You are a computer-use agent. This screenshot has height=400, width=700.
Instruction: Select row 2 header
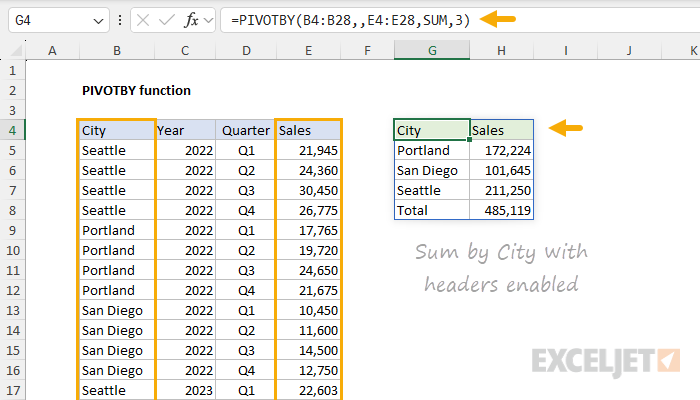(x=12, y=91)
